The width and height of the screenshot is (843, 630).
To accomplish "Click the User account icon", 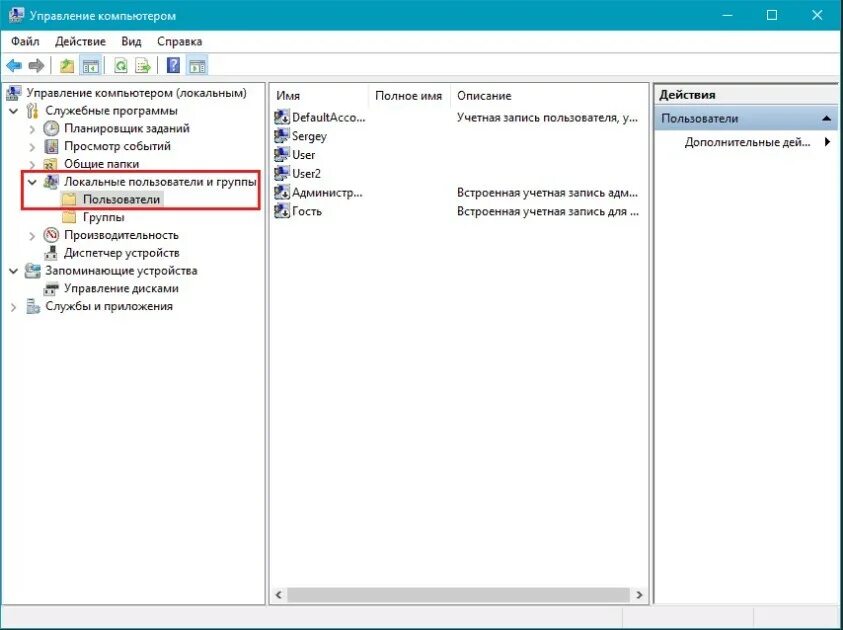I will (282, 154).
